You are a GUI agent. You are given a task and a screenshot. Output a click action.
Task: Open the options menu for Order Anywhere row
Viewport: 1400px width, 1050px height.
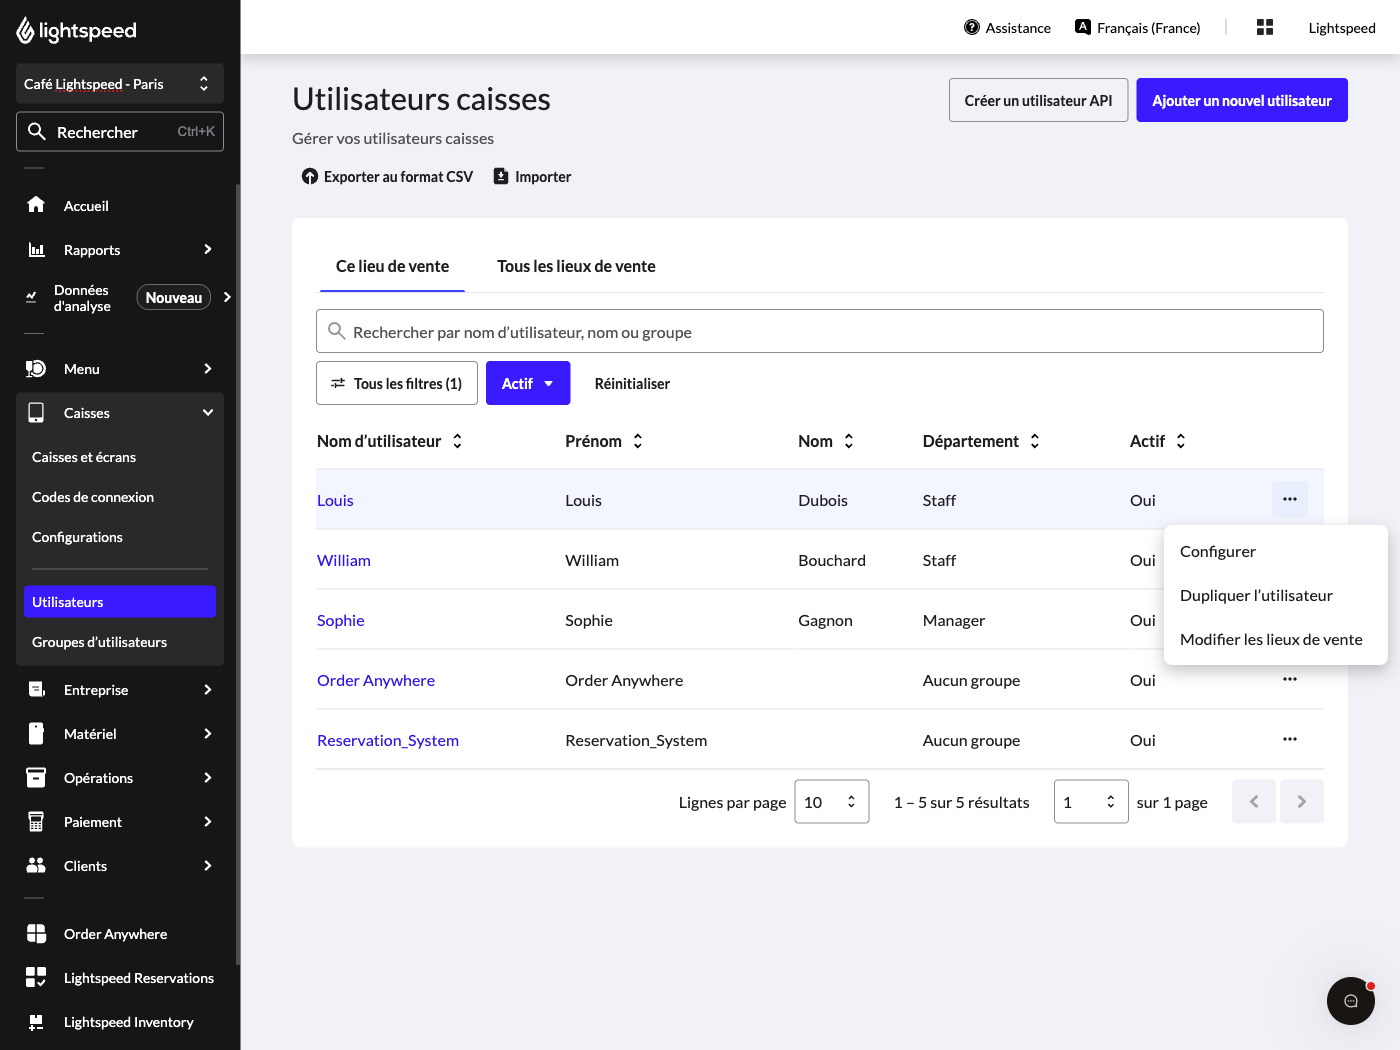(x=1290, y=679)
